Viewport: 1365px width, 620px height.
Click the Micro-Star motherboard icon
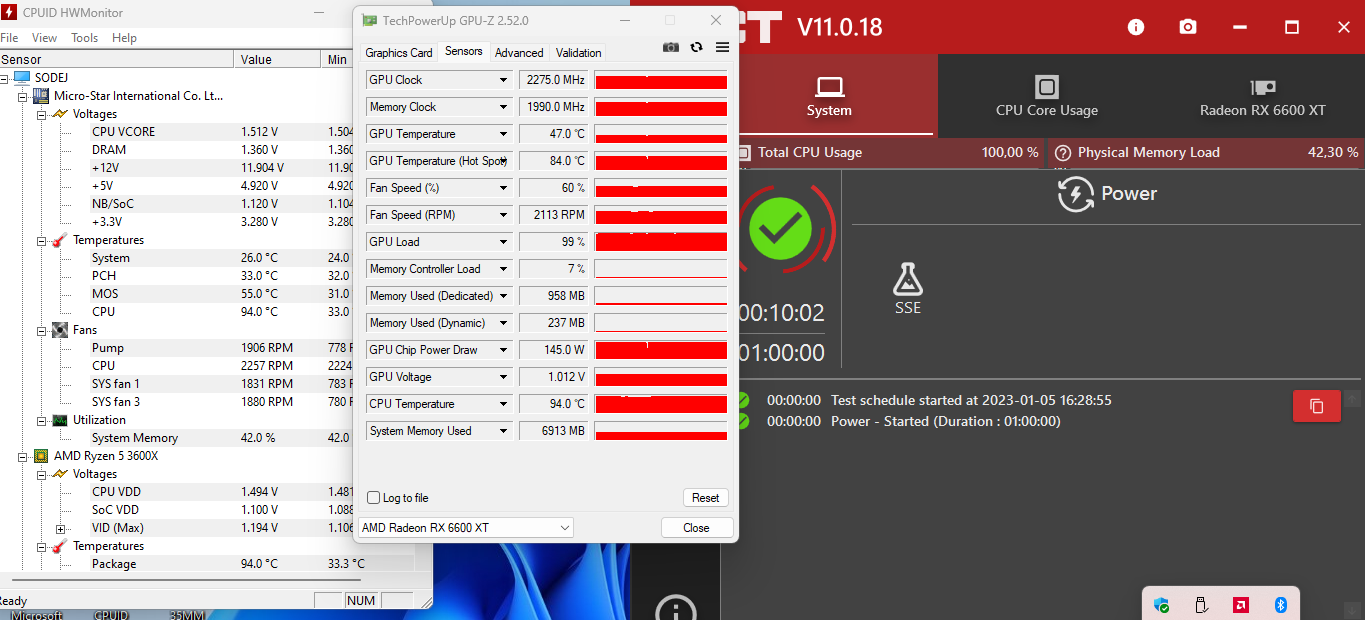tap(41, 96)
